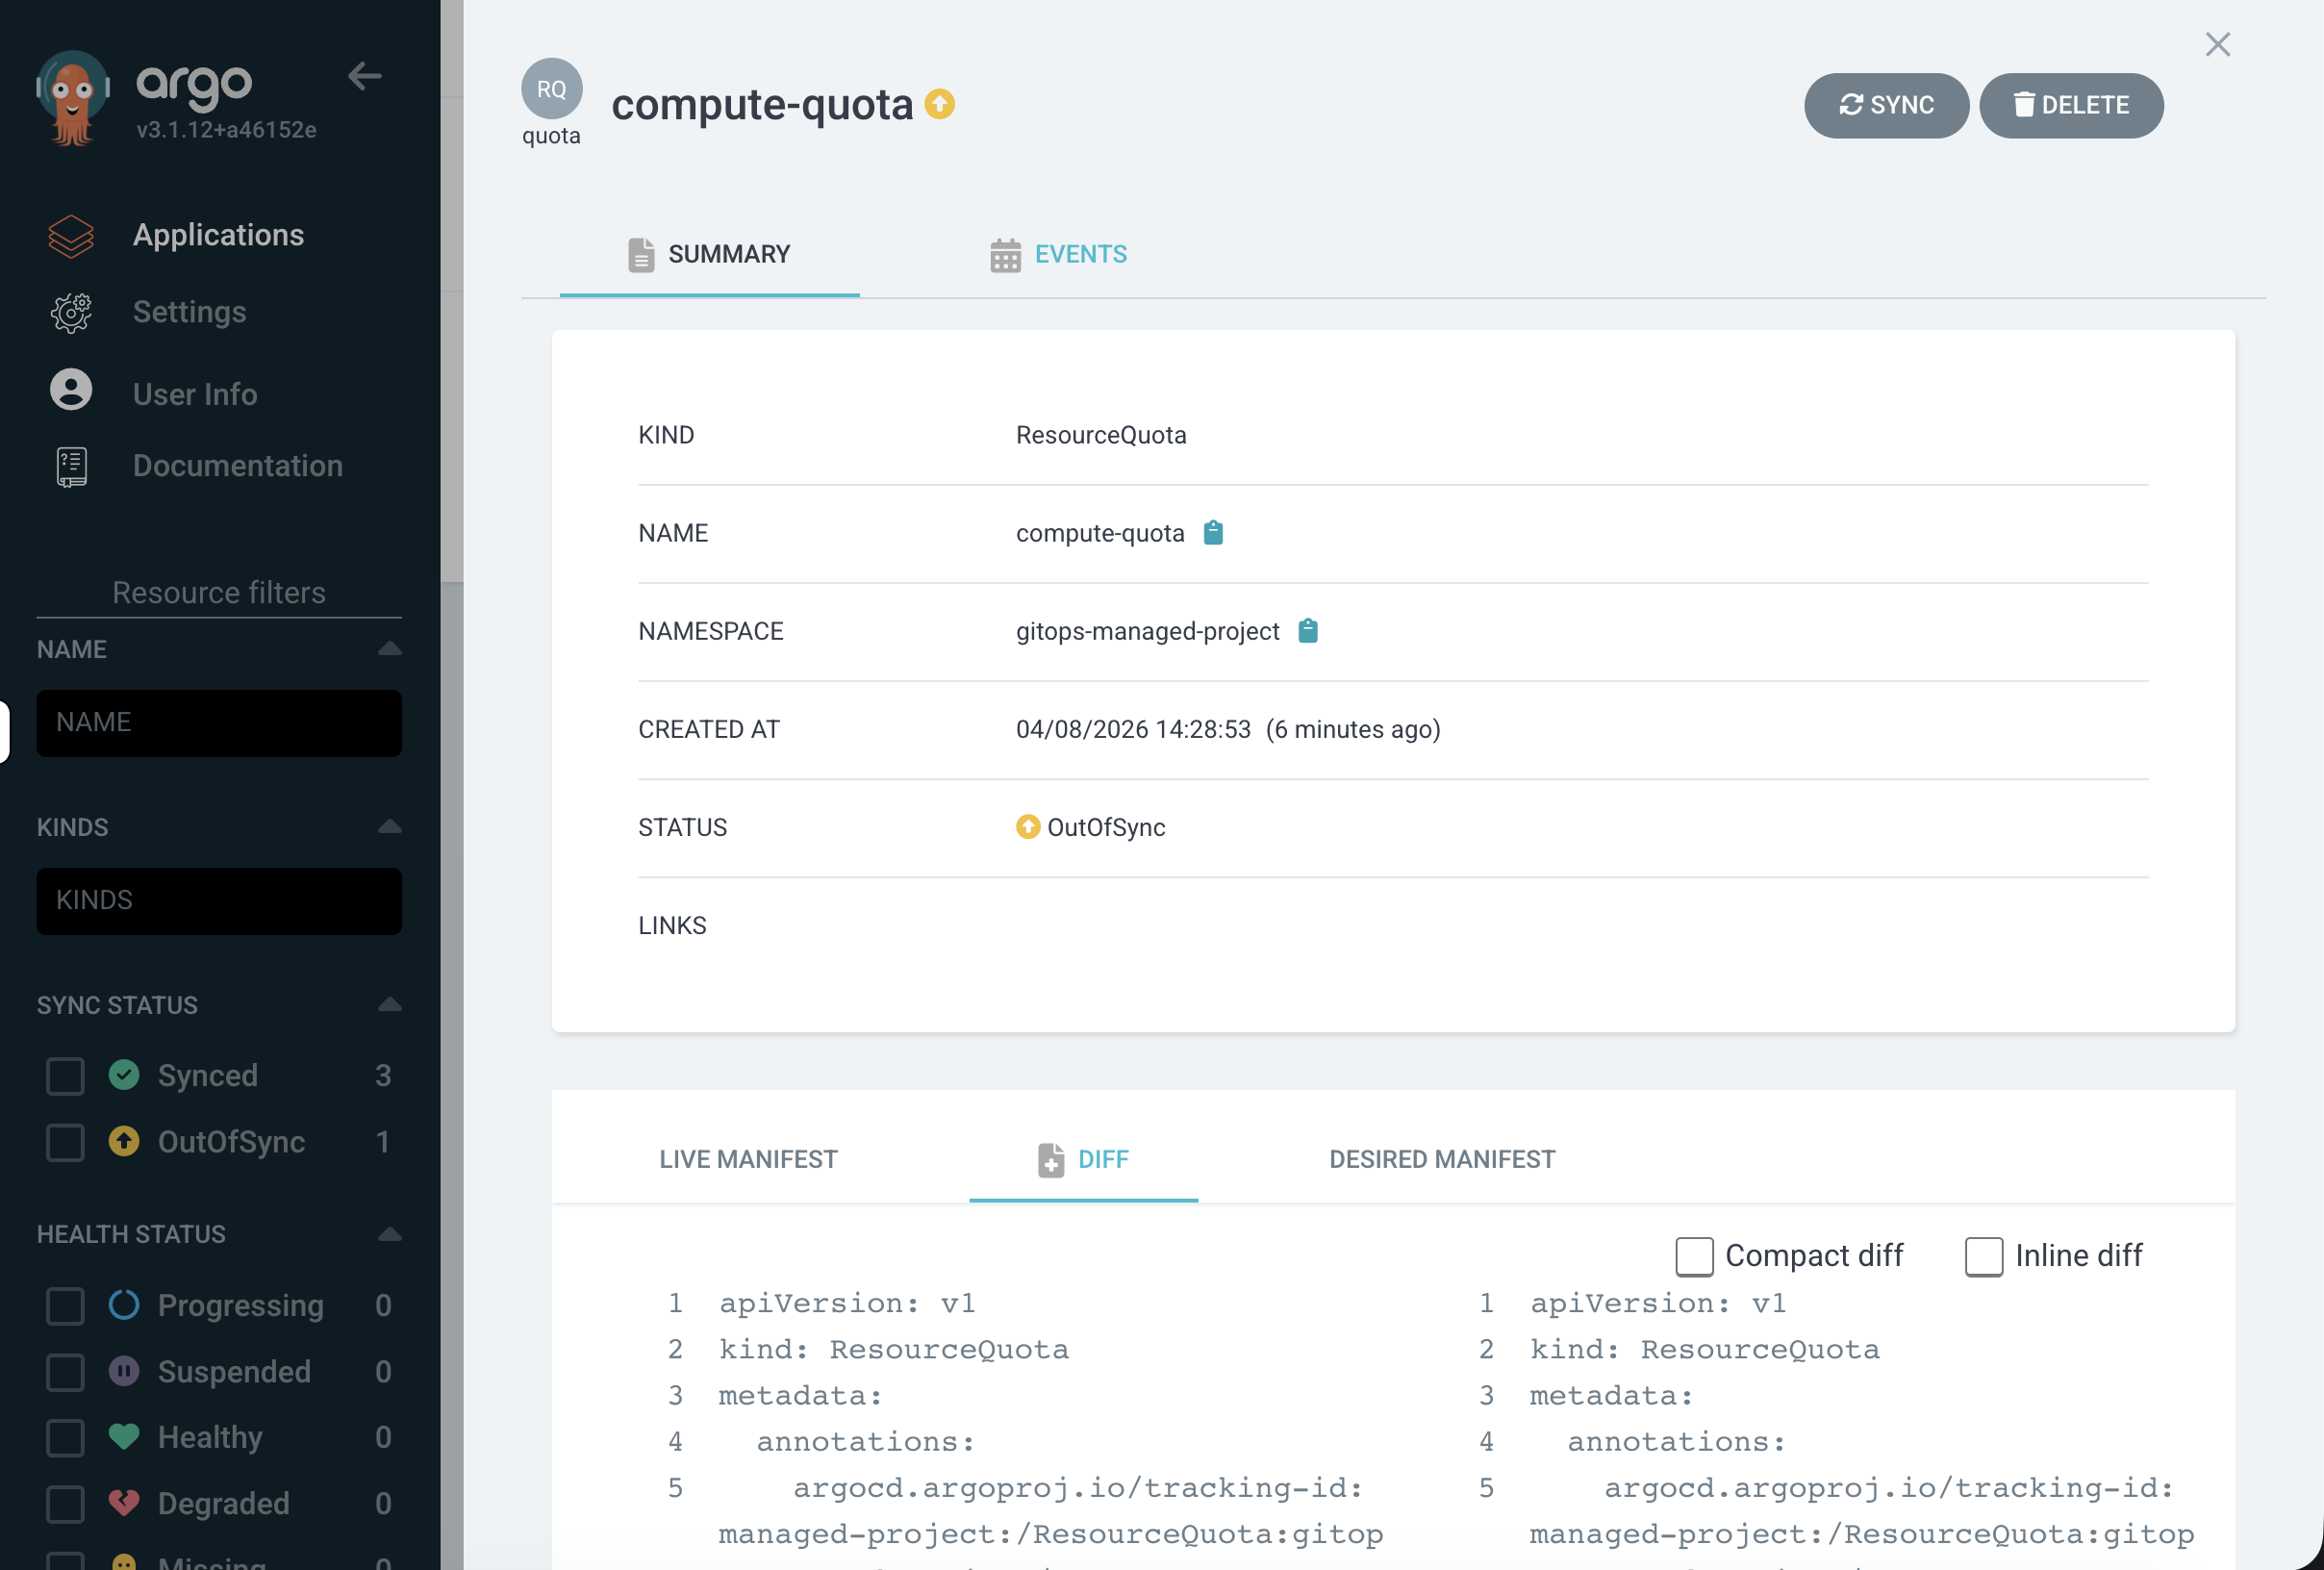Collapse the NAME filter section
Viewport: 2324px width, 1570px height.
[390, 649]
